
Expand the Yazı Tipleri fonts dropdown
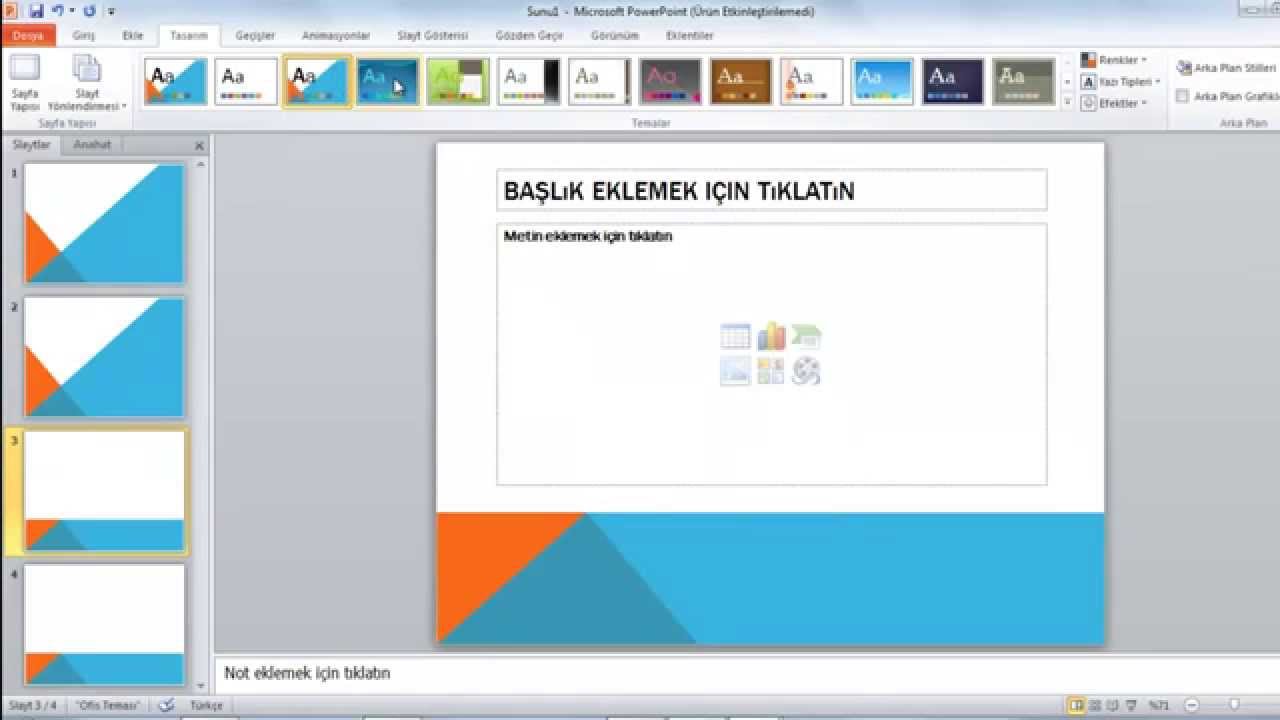coord(1121,82)
